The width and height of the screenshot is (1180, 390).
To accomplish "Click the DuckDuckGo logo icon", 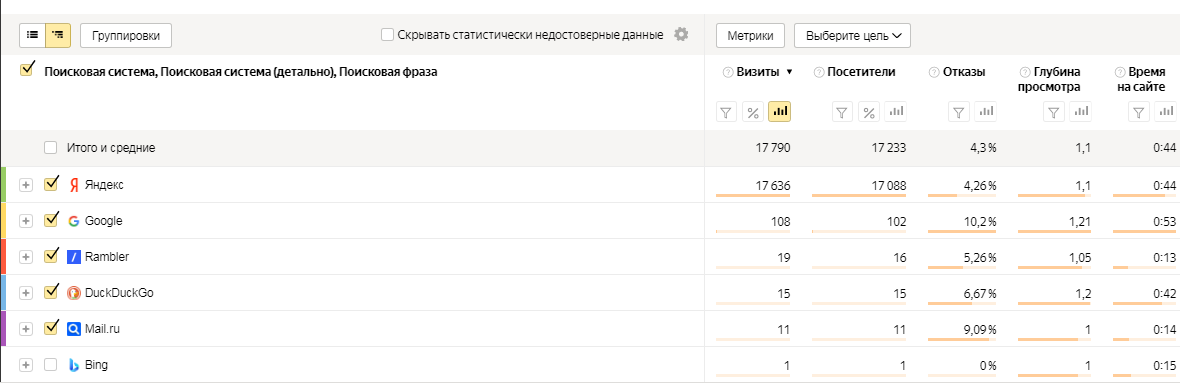I will pyautogui.click(x=74, y=293).
